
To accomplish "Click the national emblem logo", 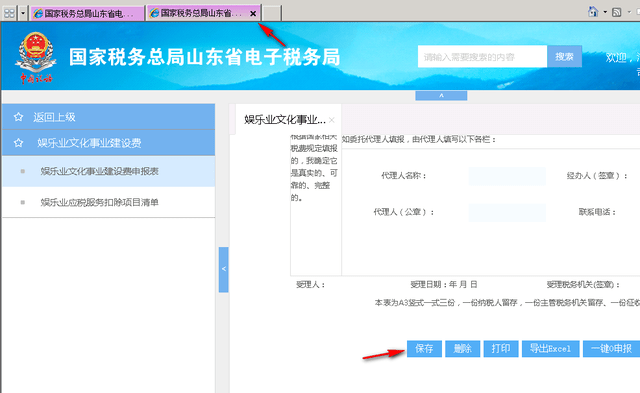I will click(x=36, y=57).
